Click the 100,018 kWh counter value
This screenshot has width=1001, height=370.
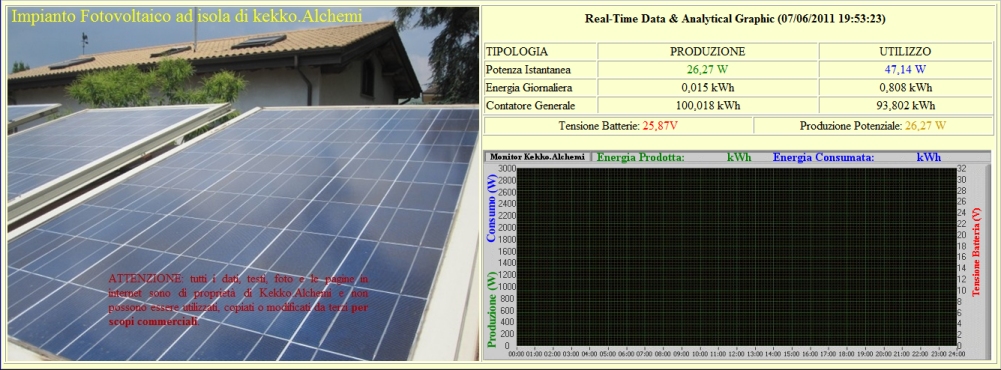tap(707, 105)
